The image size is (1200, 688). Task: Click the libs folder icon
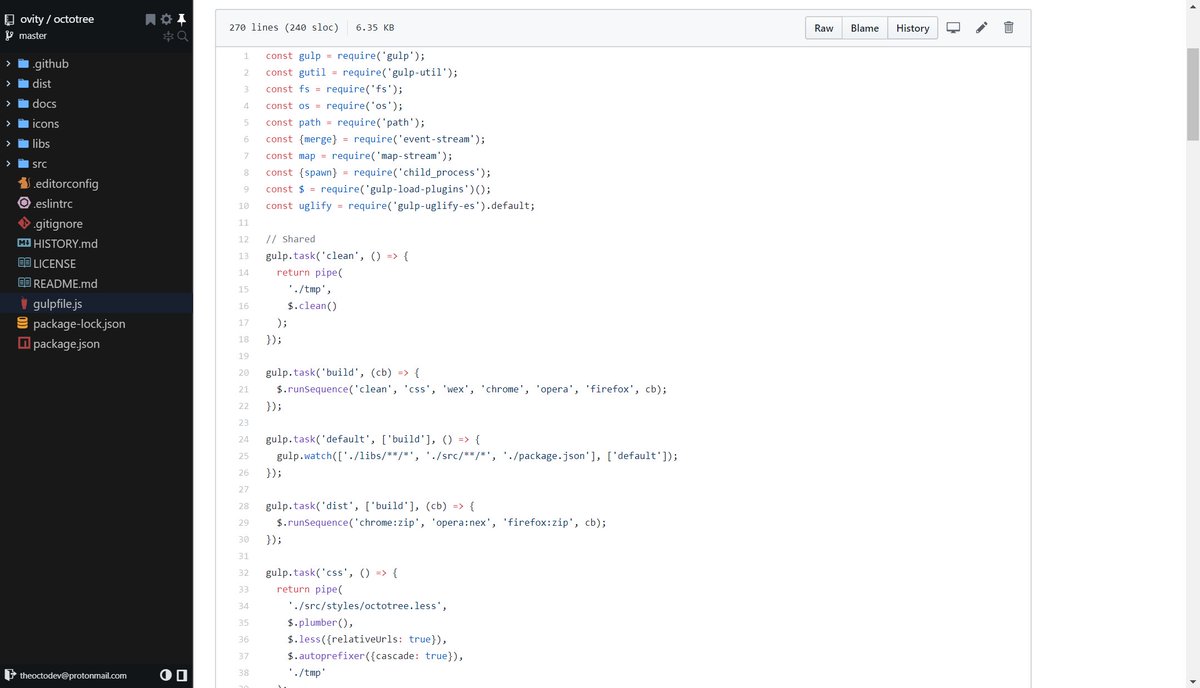24,144
